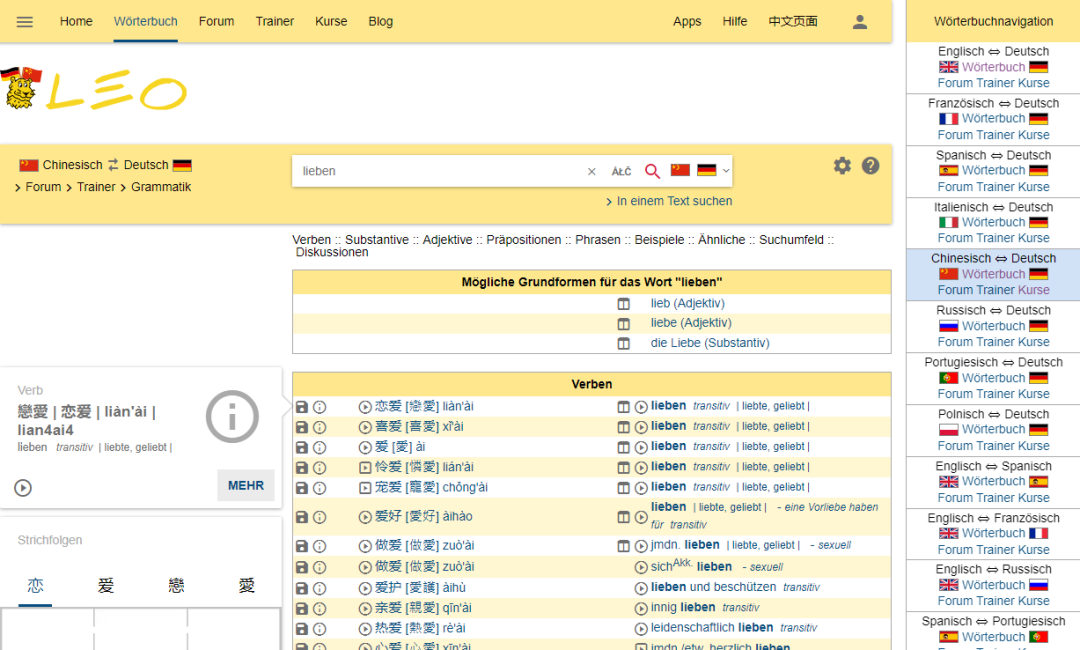Save the 热爱 rè'ài entry

tap(302, 629)
